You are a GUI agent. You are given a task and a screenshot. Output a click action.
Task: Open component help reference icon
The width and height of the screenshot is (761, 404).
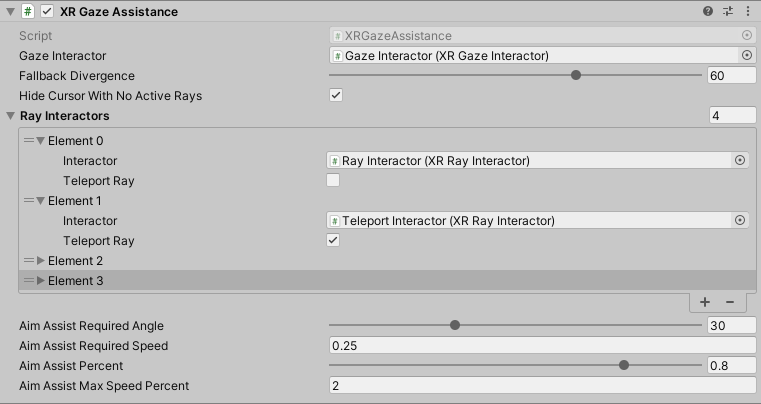pos(708,11)
